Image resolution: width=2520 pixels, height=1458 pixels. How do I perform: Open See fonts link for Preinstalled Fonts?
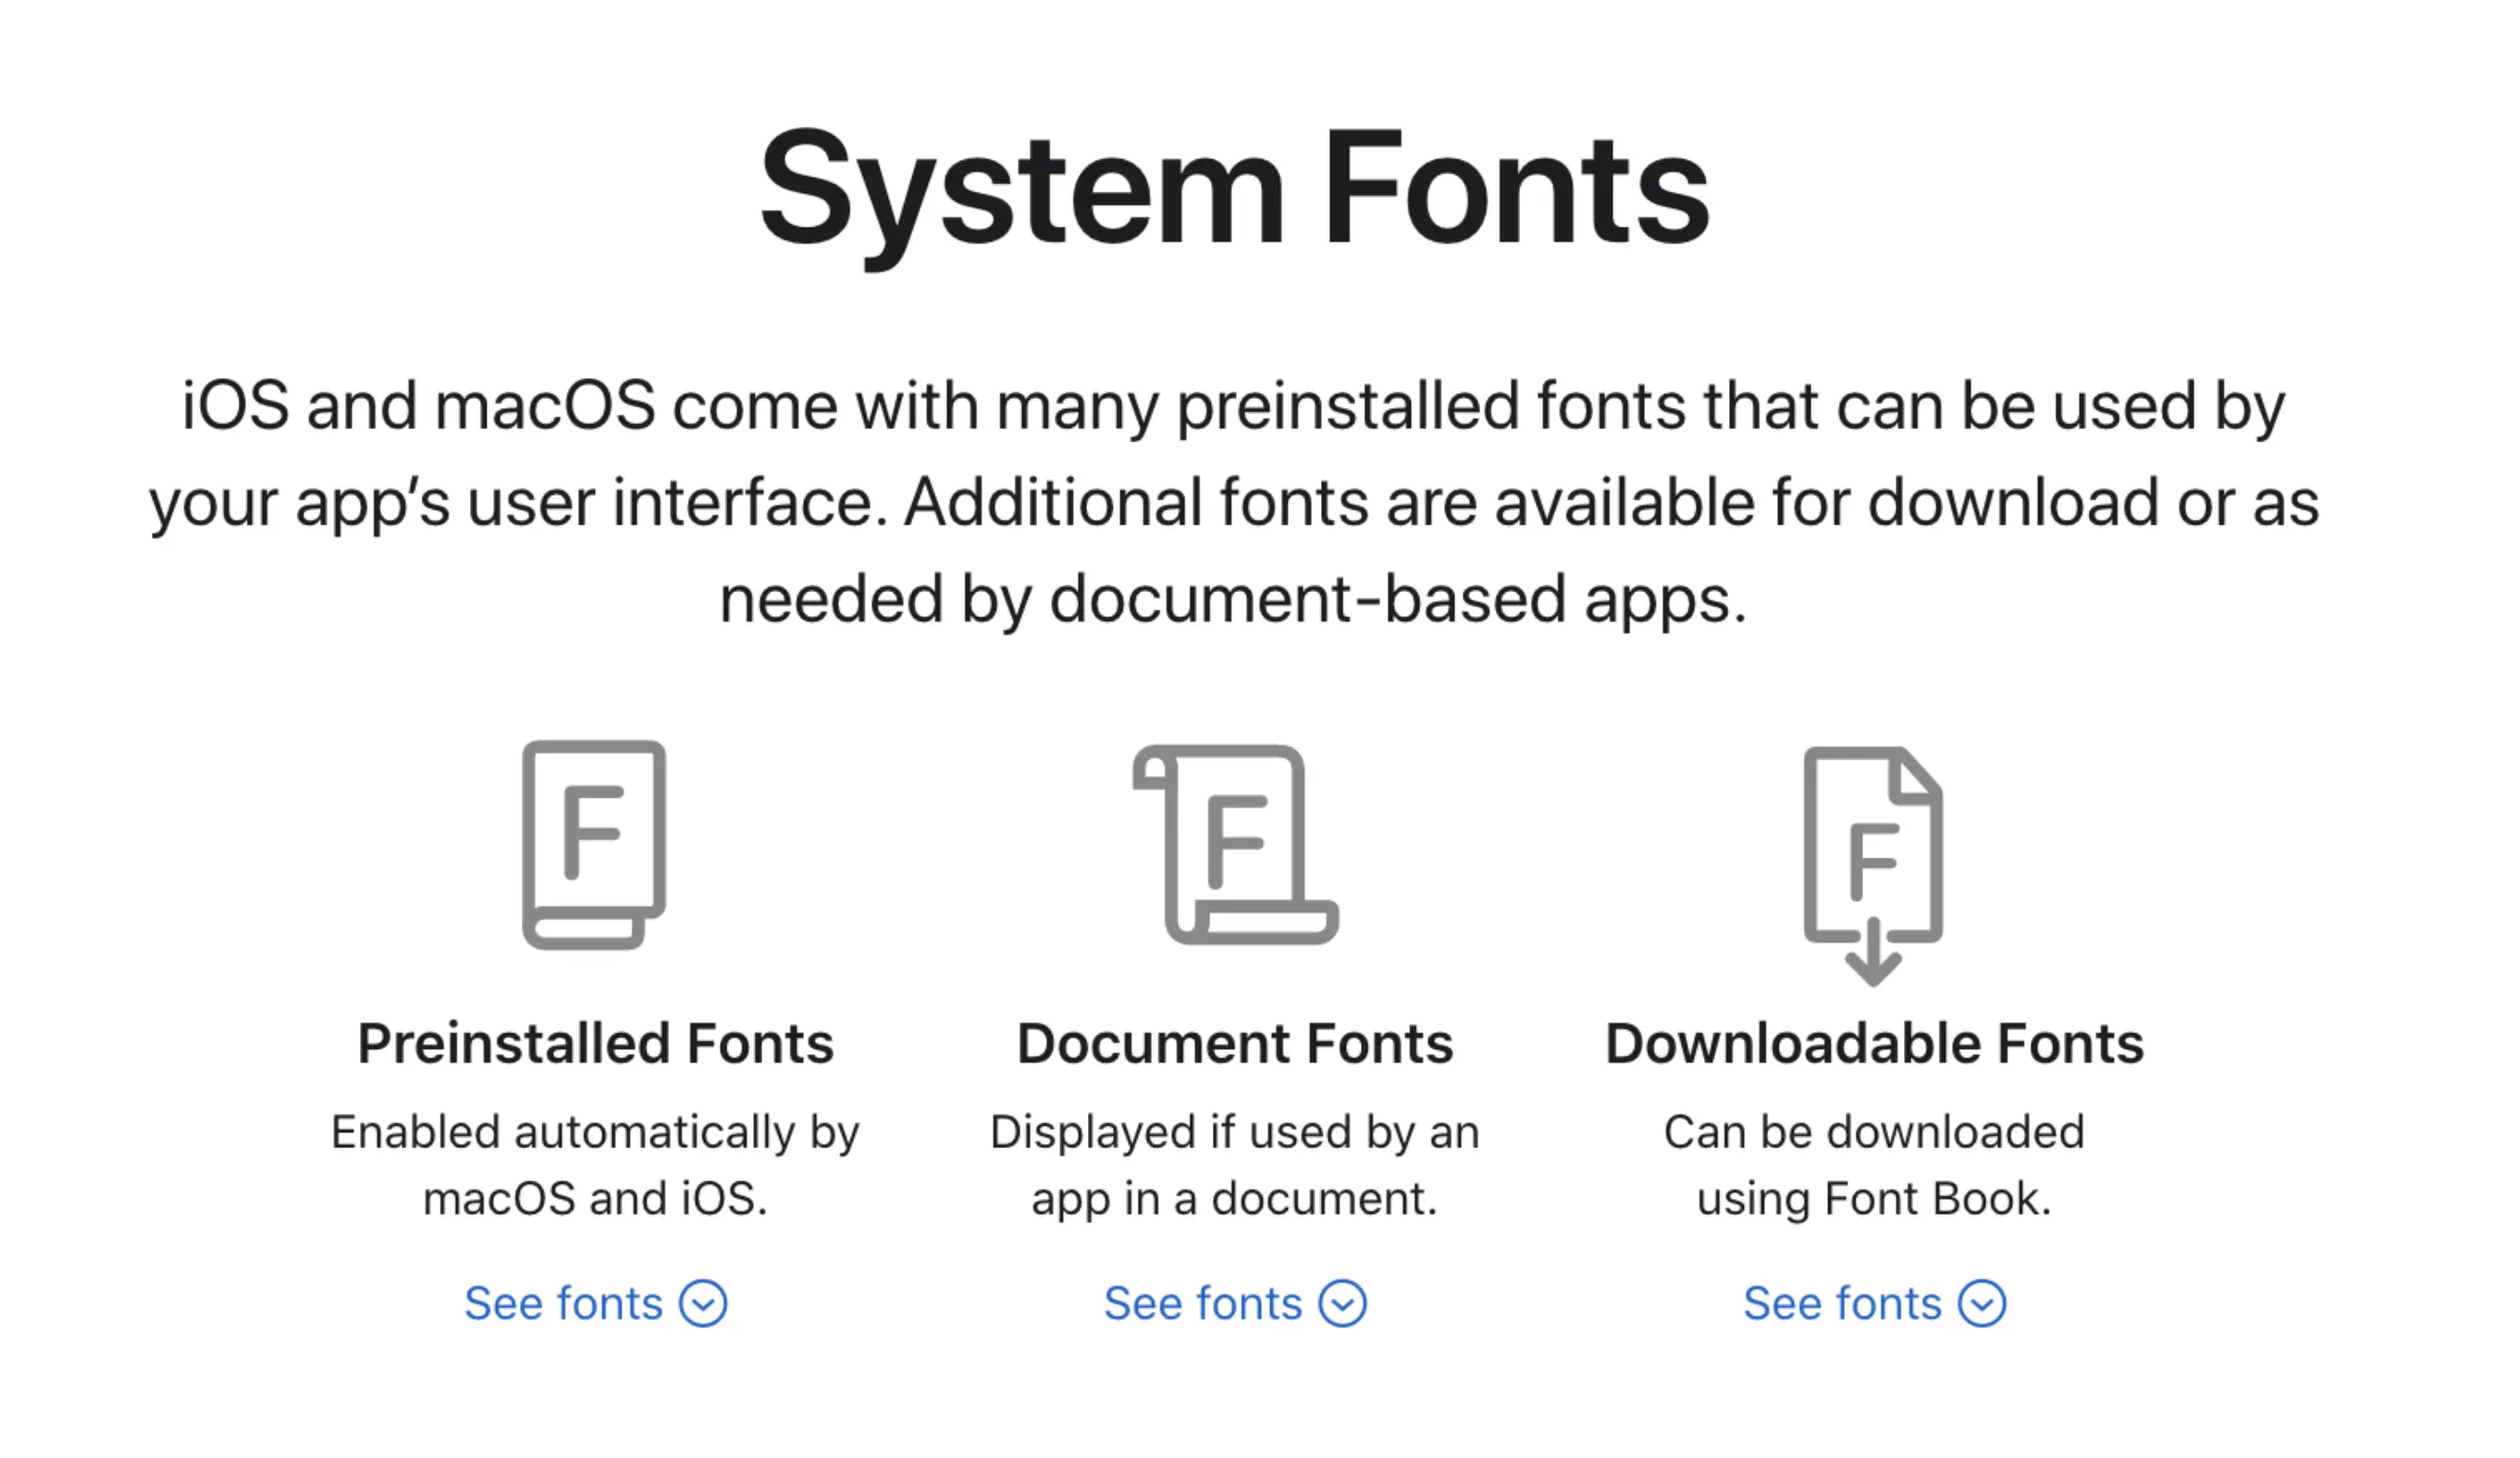563,1304
